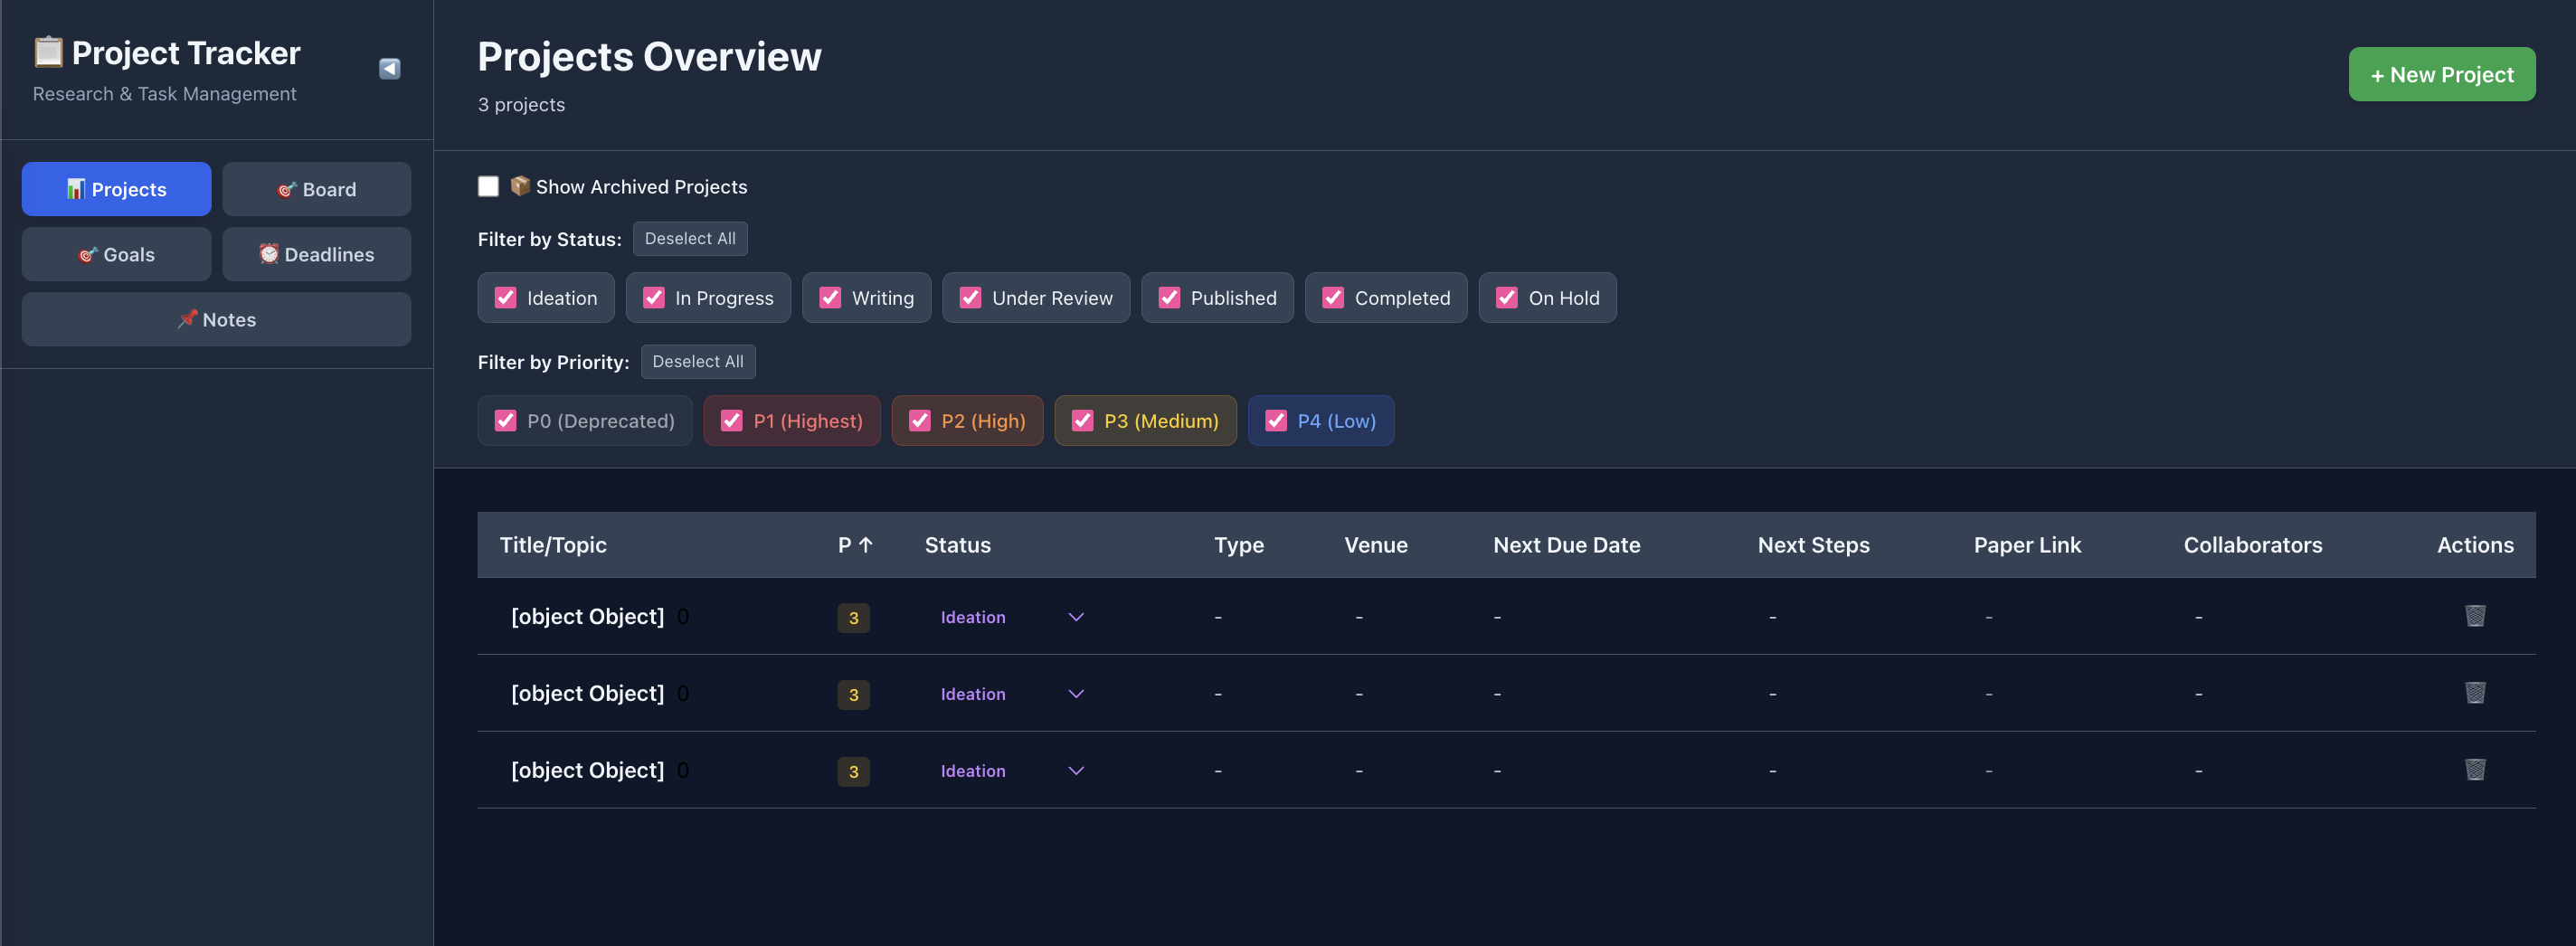Click the dartboard icon on the Board button
The height and width of the screenshot is (946, 2576).
(x=287, y=188)
